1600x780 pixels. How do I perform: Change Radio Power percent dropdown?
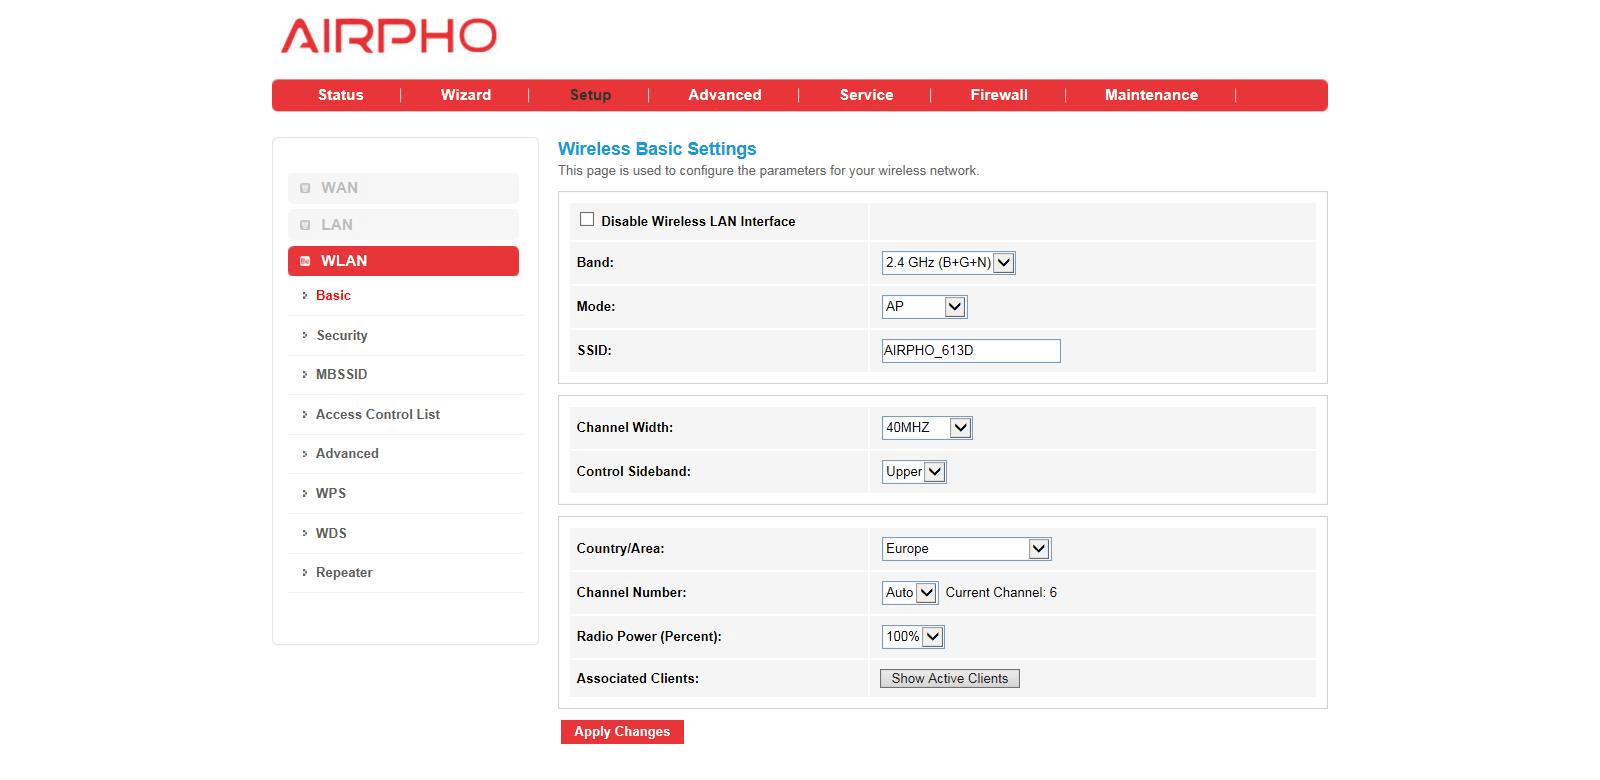[x=913, y=637]
